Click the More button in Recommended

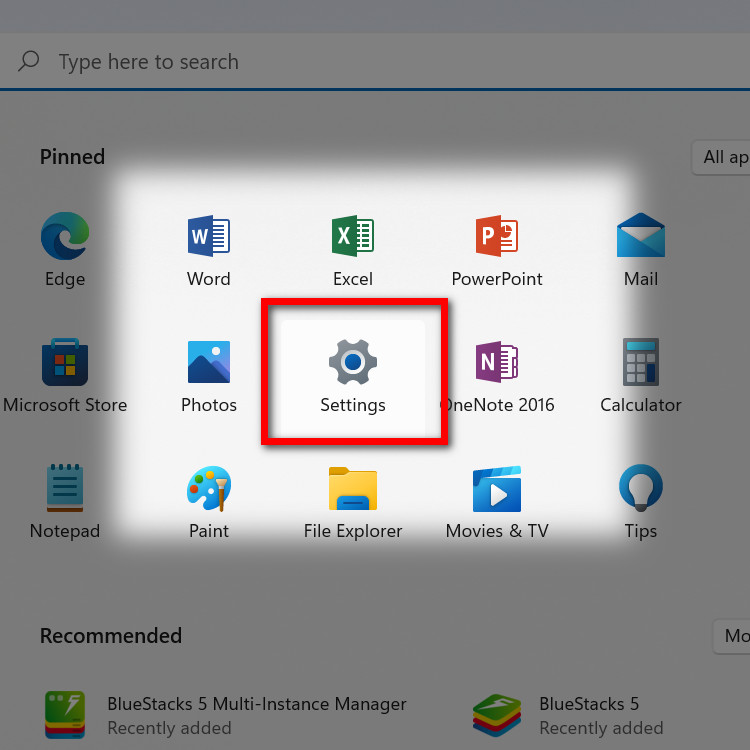[731, 636]
